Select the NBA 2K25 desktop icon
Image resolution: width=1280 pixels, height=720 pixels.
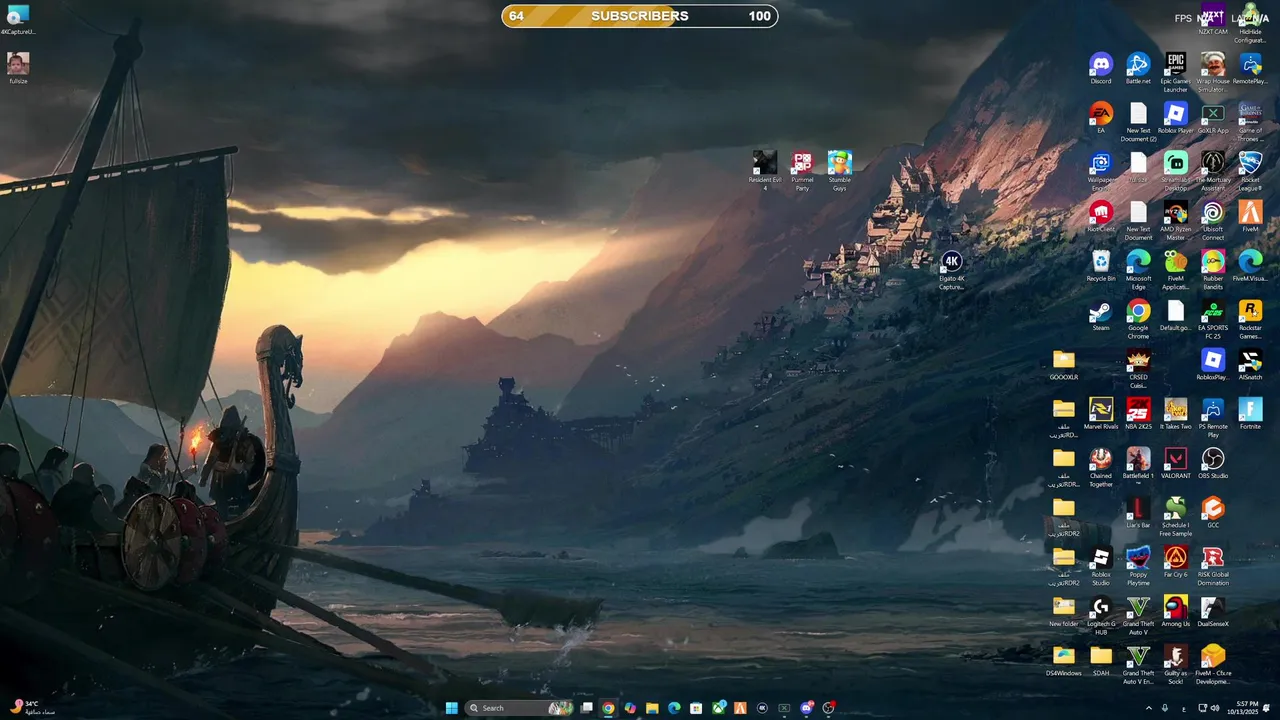[x=1138, y=414]
